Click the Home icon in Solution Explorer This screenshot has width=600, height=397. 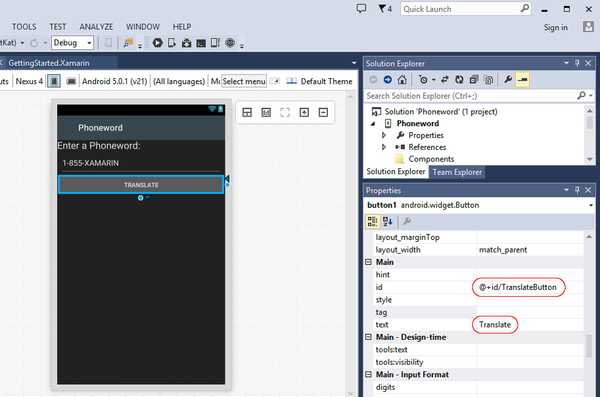tap(402, 80)
